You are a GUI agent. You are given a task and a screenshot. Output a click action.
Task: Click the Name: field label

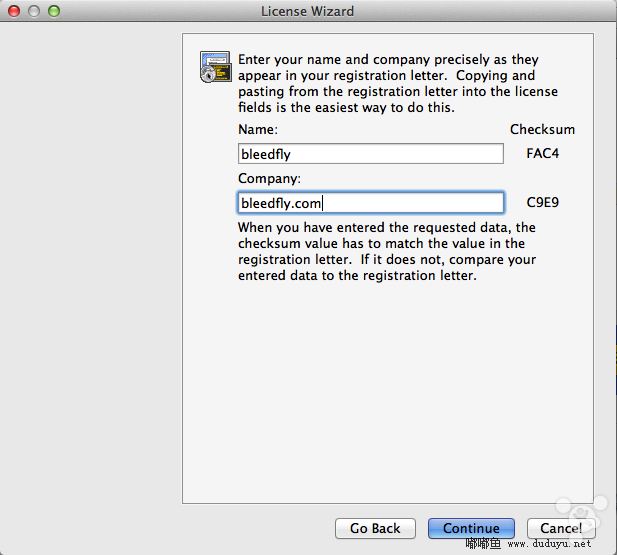pyautogui.click(x=258, y=130)
